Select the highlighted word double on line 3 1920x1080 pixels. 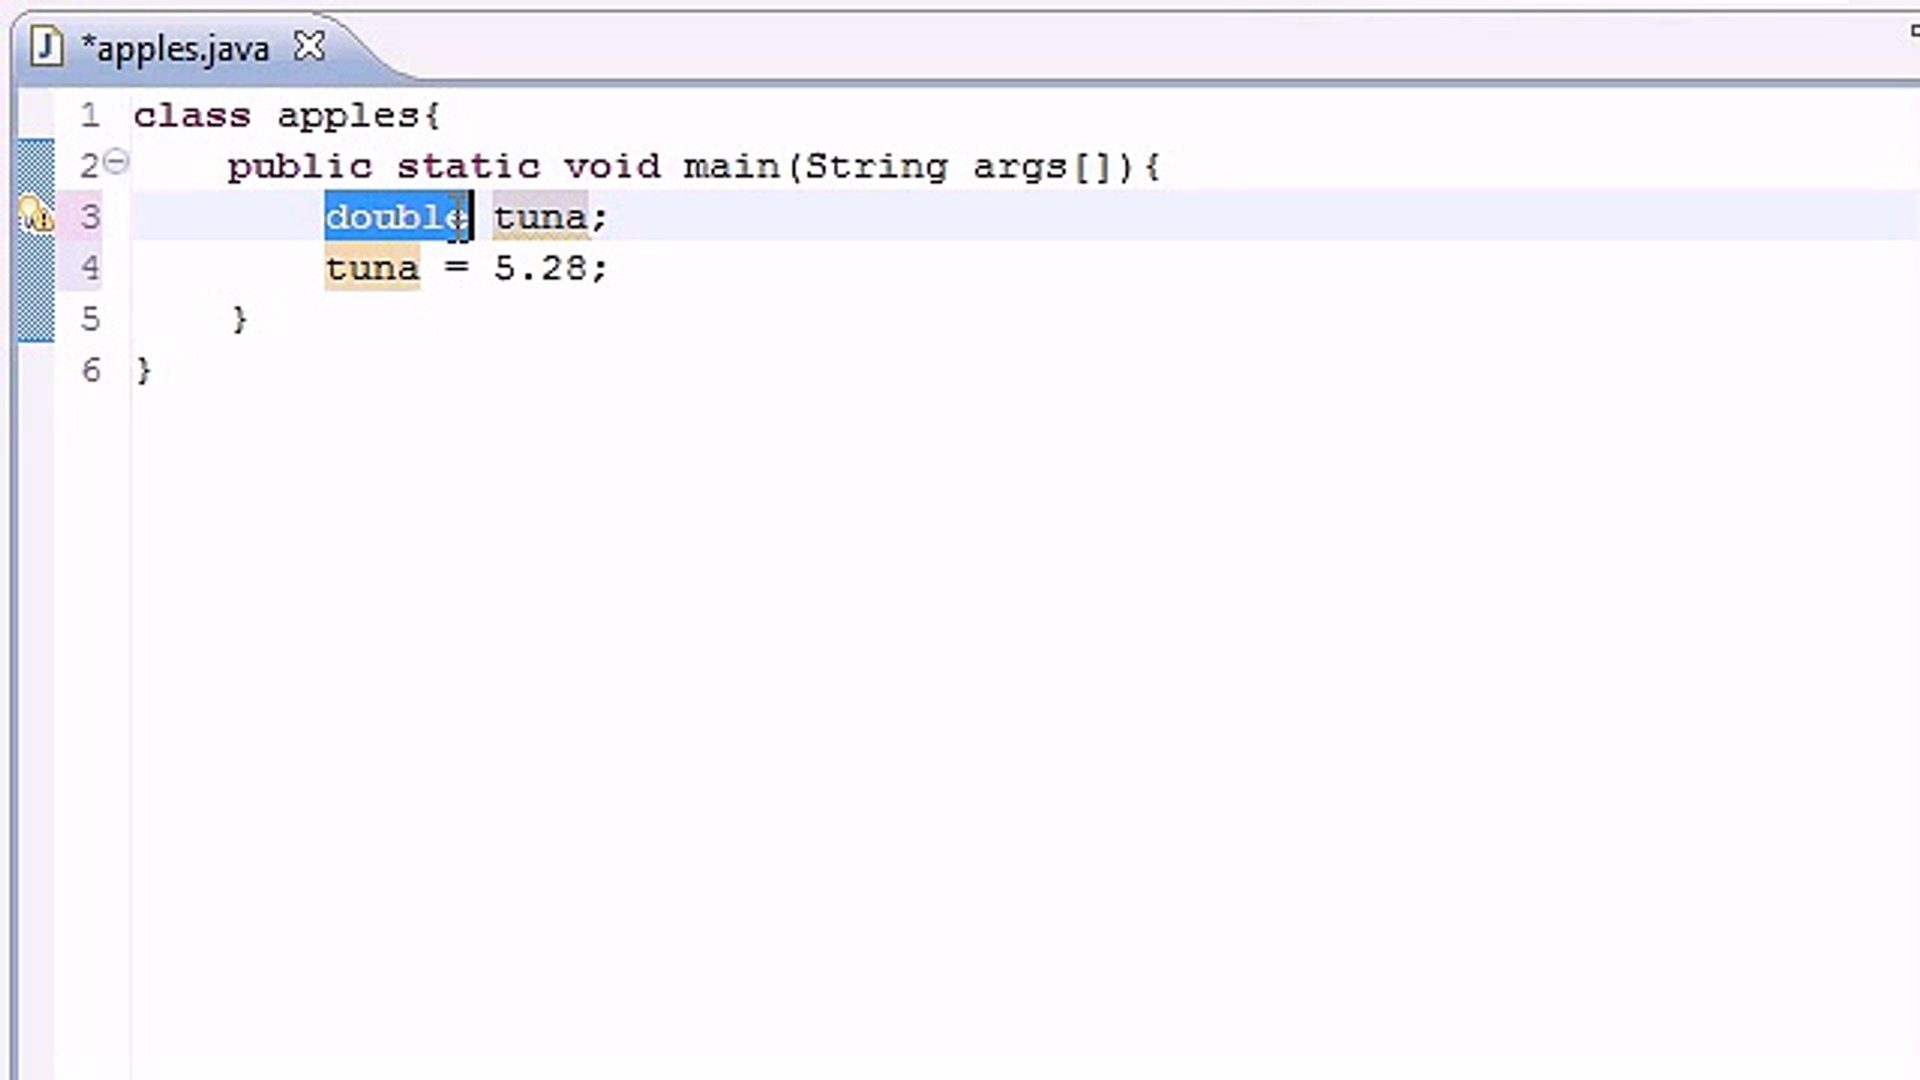click(x=395, y=217)
